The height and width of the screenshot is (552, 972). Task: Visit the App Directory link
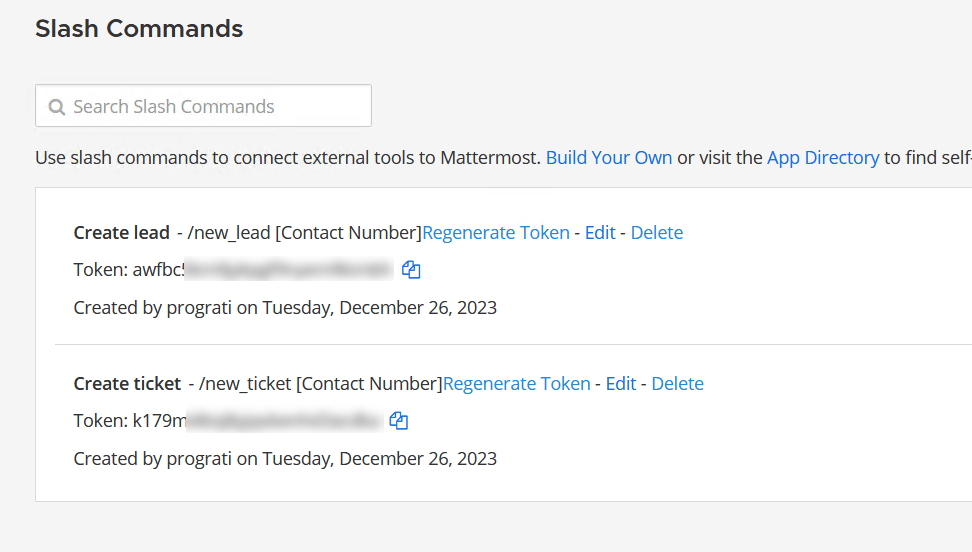[x=822, y=157]
